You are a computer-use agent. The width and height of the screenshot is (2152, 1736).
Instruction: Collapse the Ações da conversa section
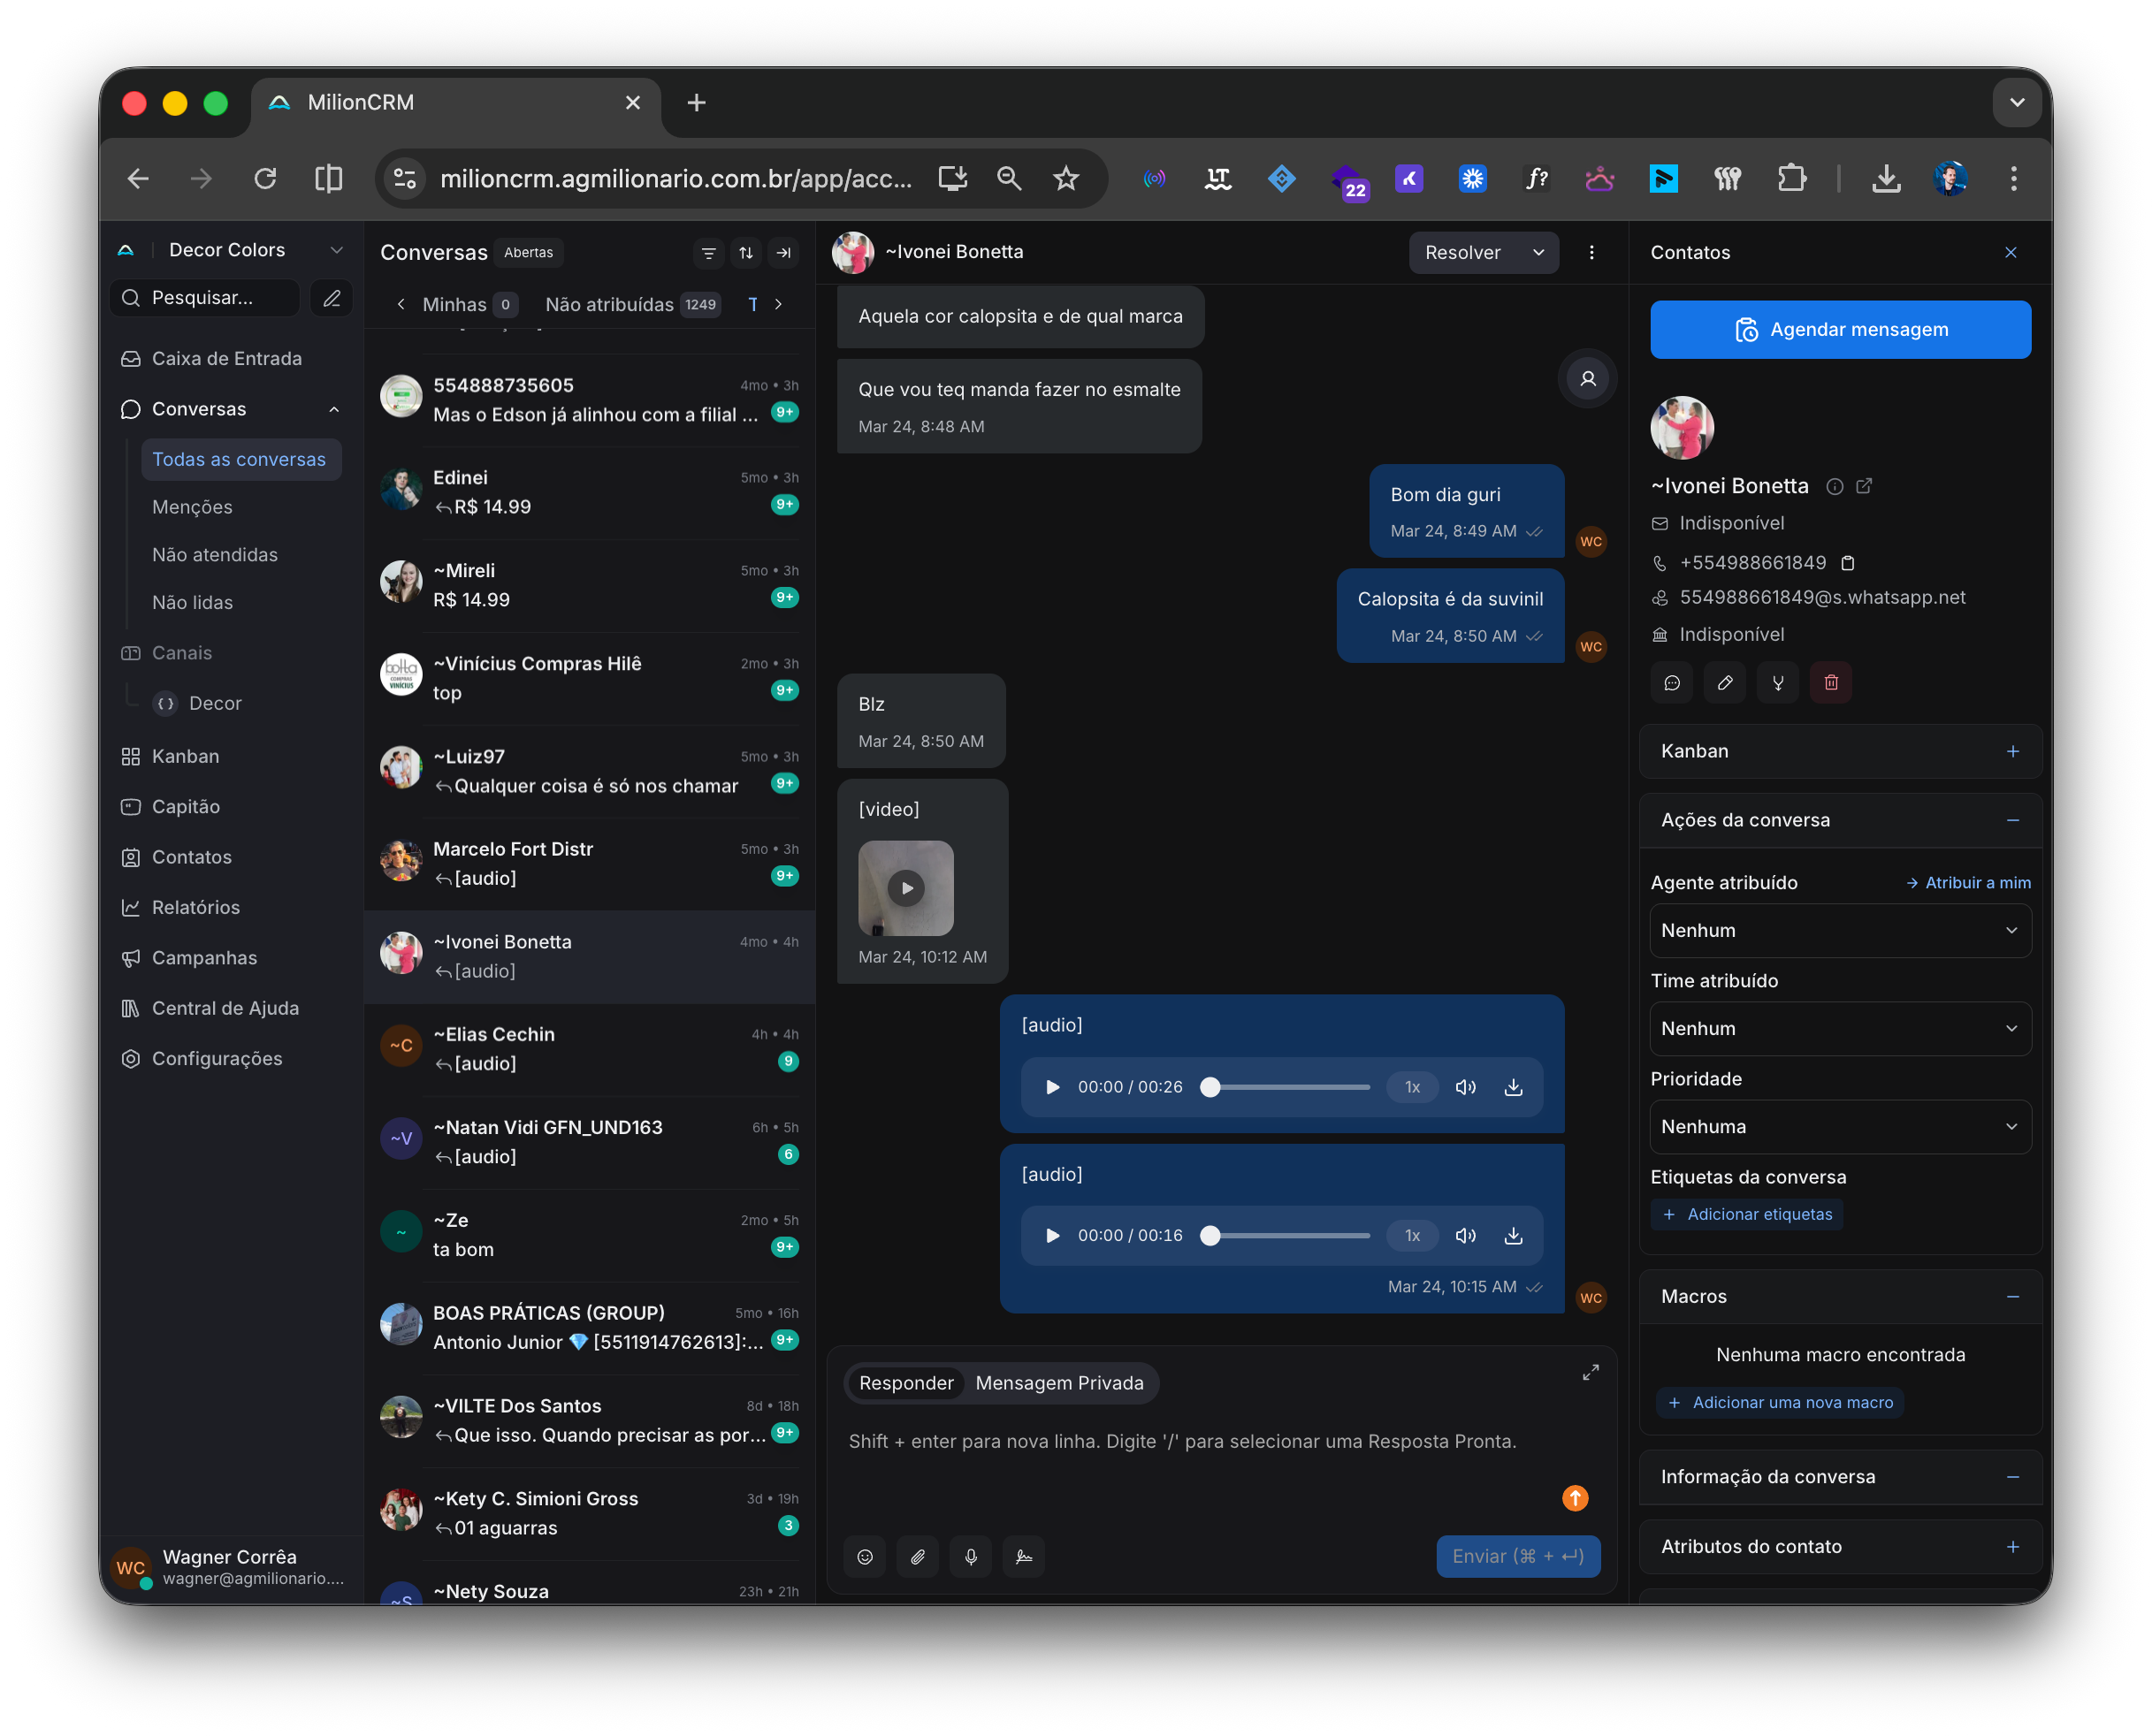click(x=2014, y=820)
